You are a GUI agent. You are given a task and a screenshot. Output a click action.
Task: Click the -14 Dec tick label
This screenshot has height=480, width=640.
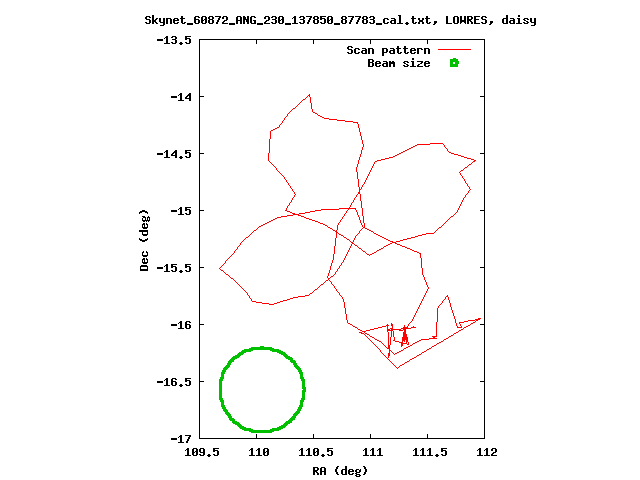pyautogui.click(x=181, y=97)
